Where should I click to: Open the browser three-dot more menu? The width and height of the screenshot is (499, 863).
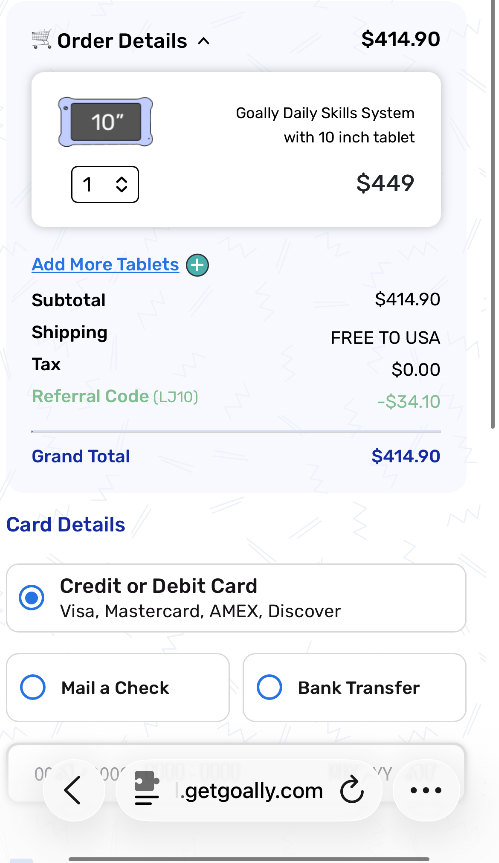coord(426,791)
